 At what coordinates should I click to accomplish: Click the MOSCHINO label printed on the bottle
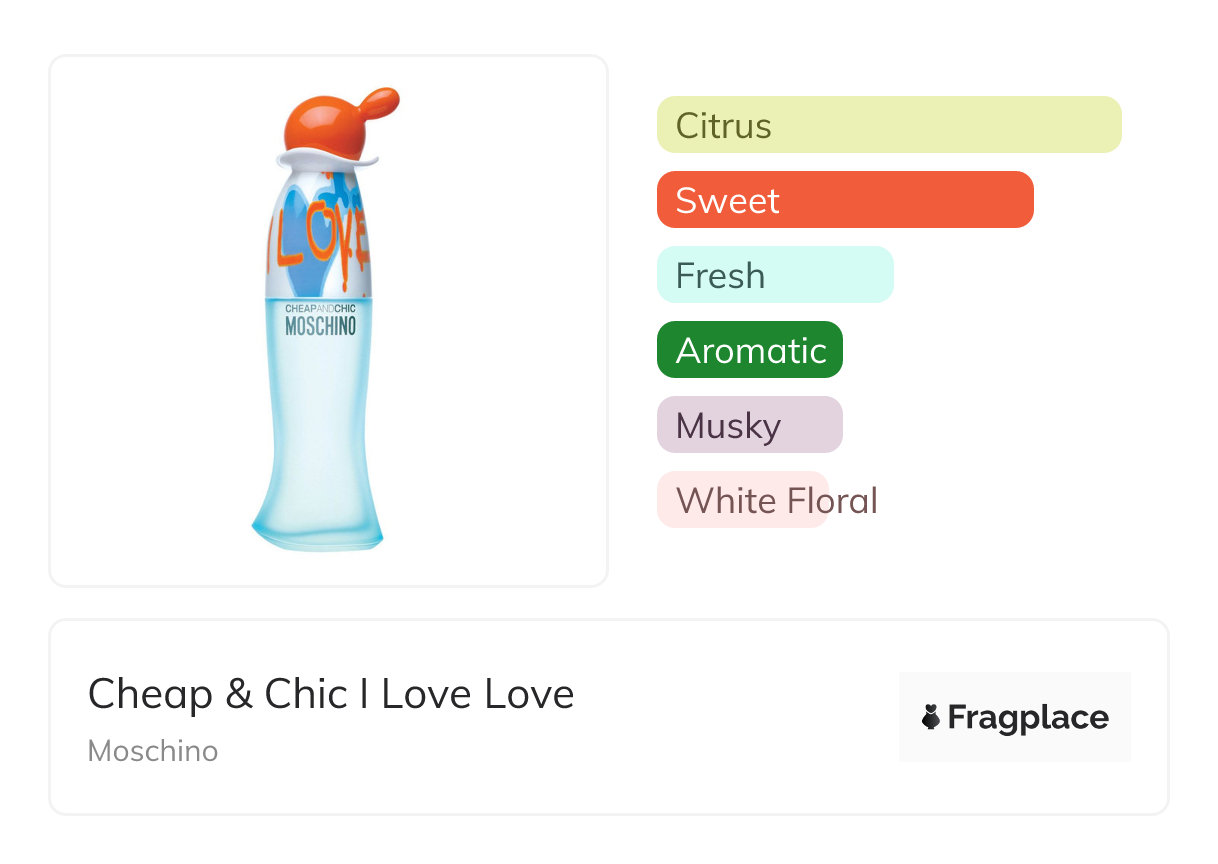point(320,326)
